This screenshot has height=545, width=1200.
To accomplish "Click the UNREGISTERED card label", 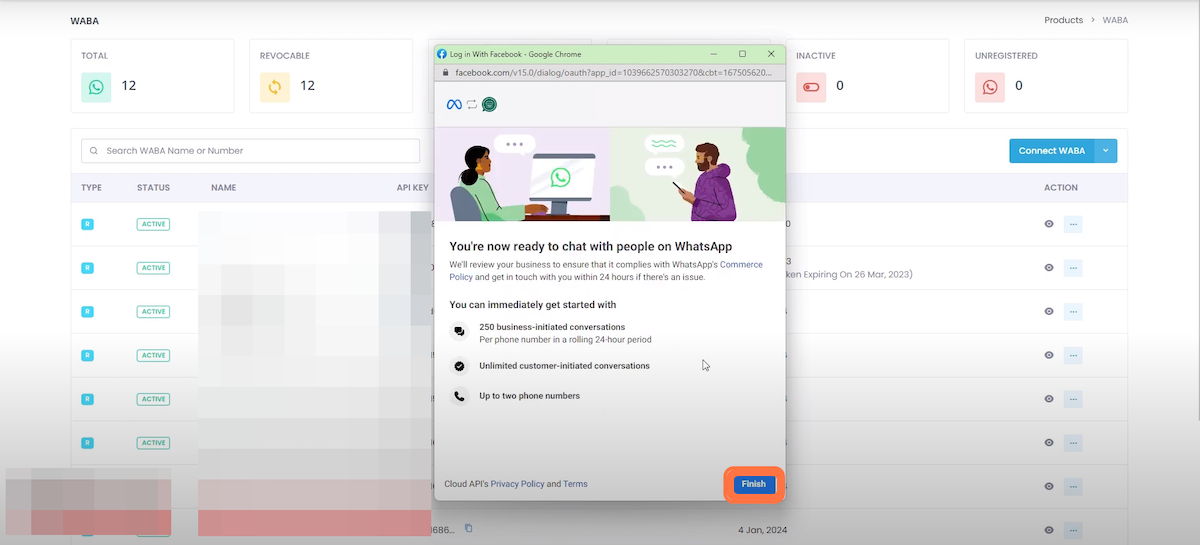I will tap(1006, 56).
